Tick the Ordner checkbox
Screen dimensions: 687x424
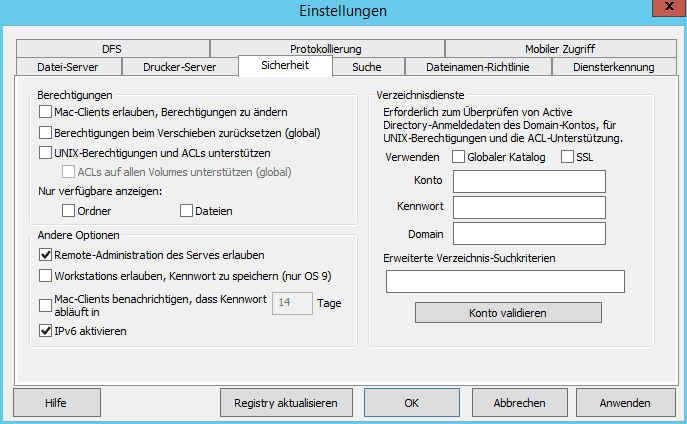tap(68, 211)
